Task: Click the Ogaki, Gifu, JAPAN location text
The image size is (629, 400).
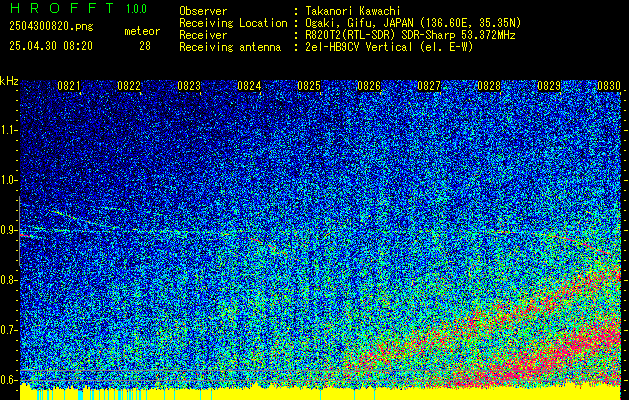Action: coord(413,23)
